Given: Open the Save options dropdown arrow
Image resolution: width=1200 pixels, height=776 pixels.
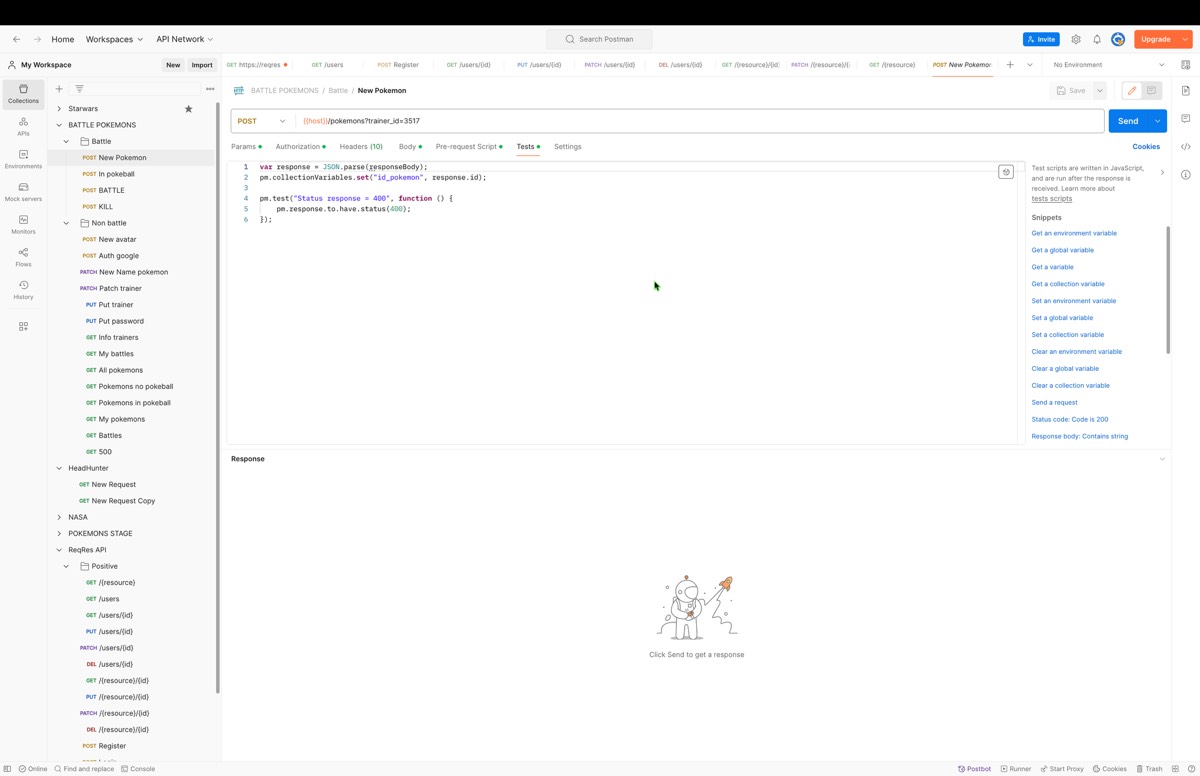Looking at the screenshot, I should 1099,90.
